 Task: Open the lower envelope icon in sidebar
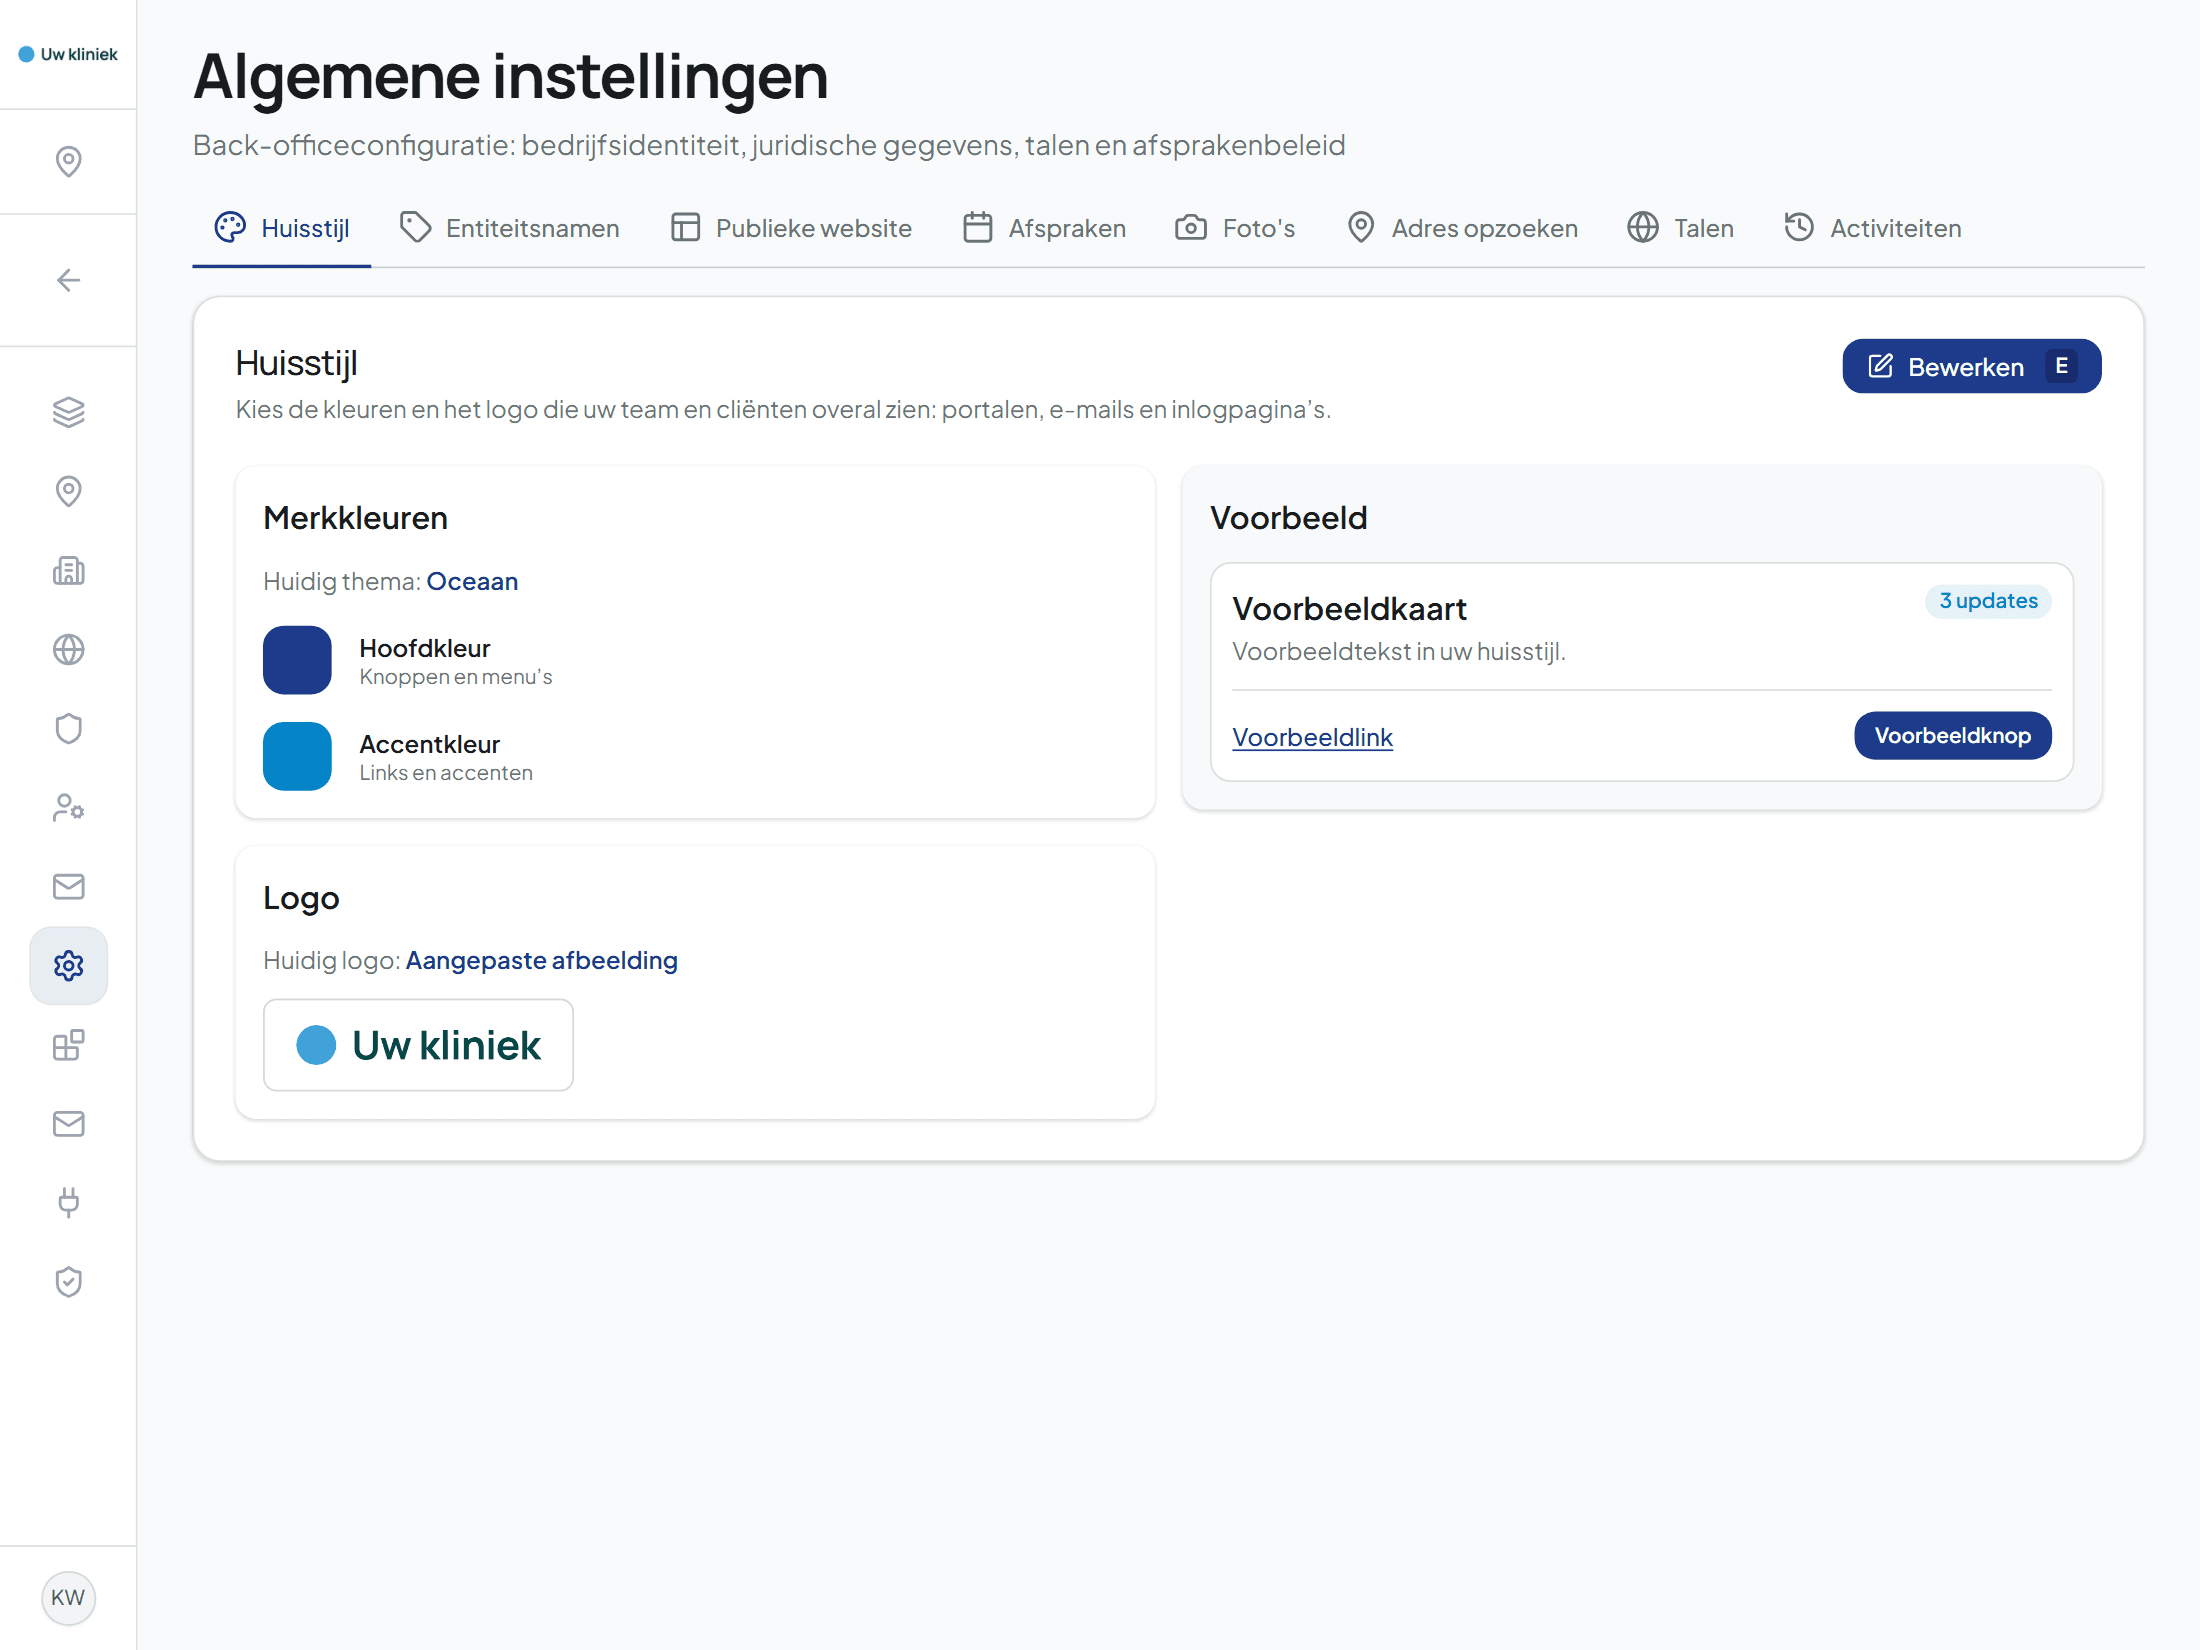pos(68,1124)
